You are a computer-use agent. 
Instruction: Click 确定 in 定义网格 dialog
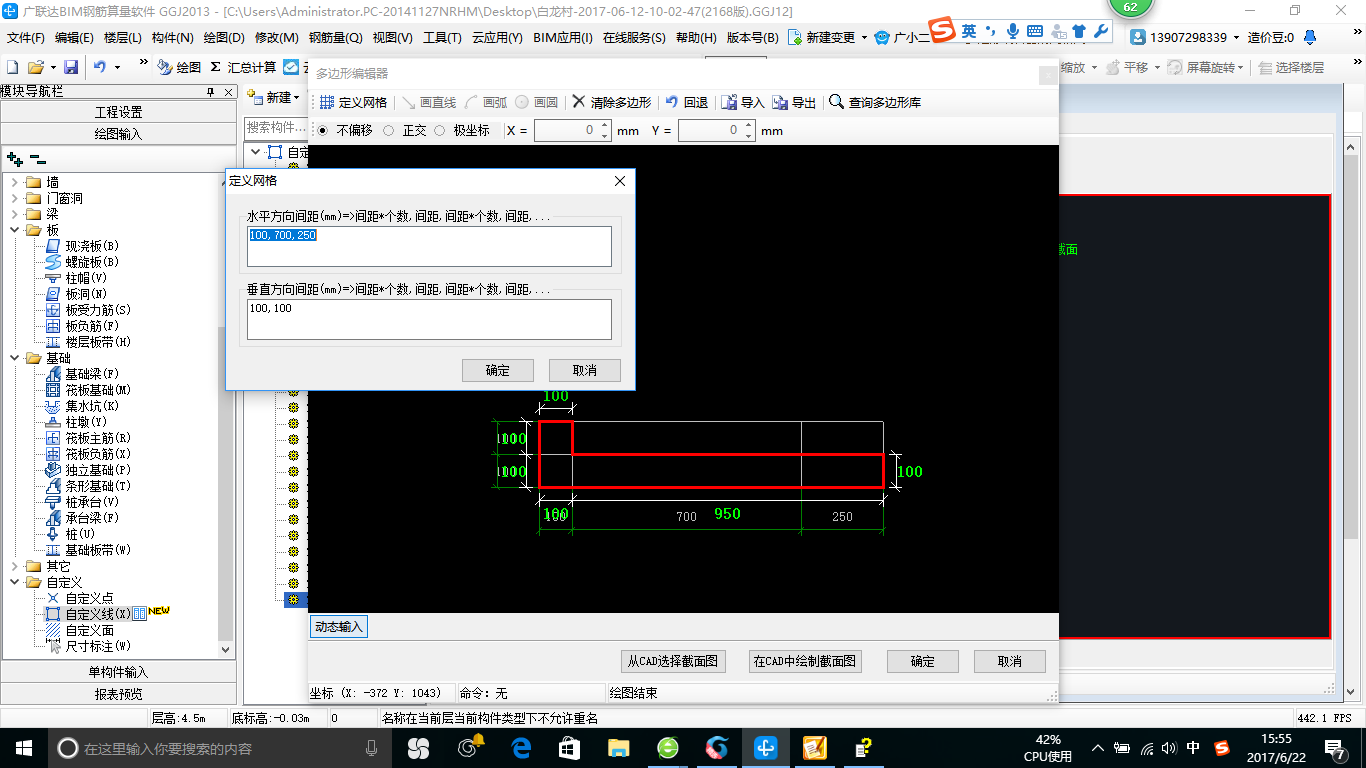pos(498,370)
